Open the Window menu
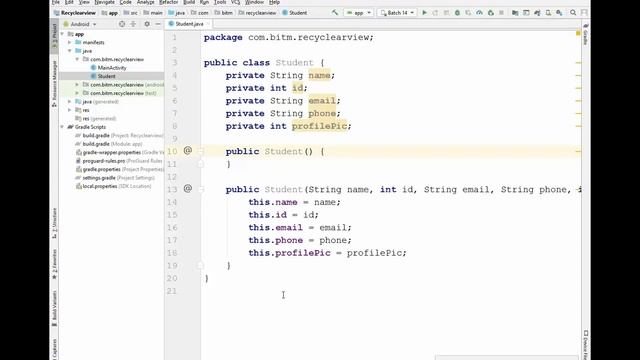This screenshot has height=360, width=640. tap(254, 2)
